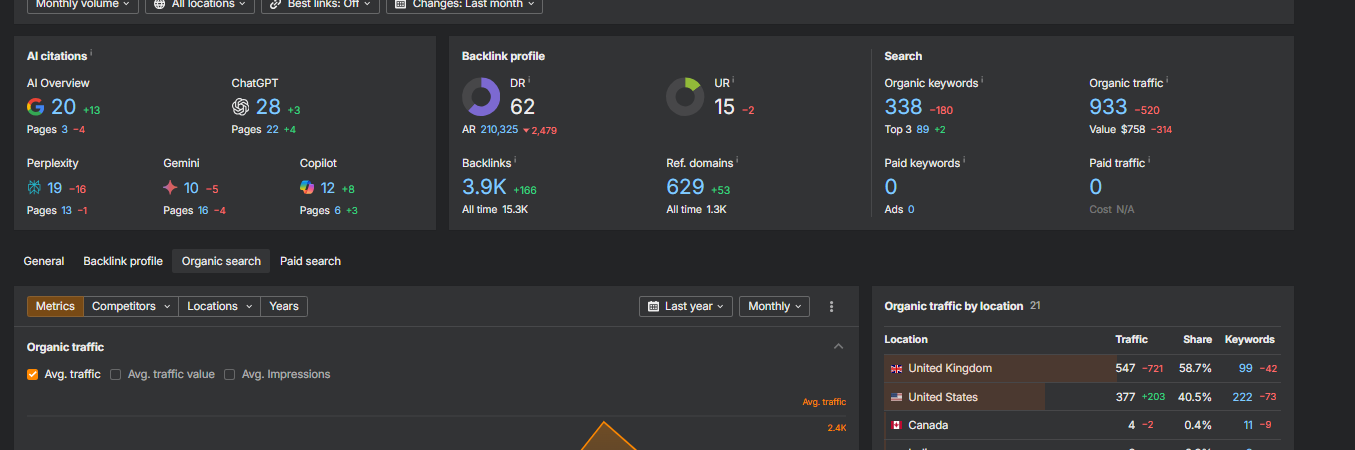Switch to the Paid search tab
The height and width of the screenshot is (450, 1355).
(310, 261)
